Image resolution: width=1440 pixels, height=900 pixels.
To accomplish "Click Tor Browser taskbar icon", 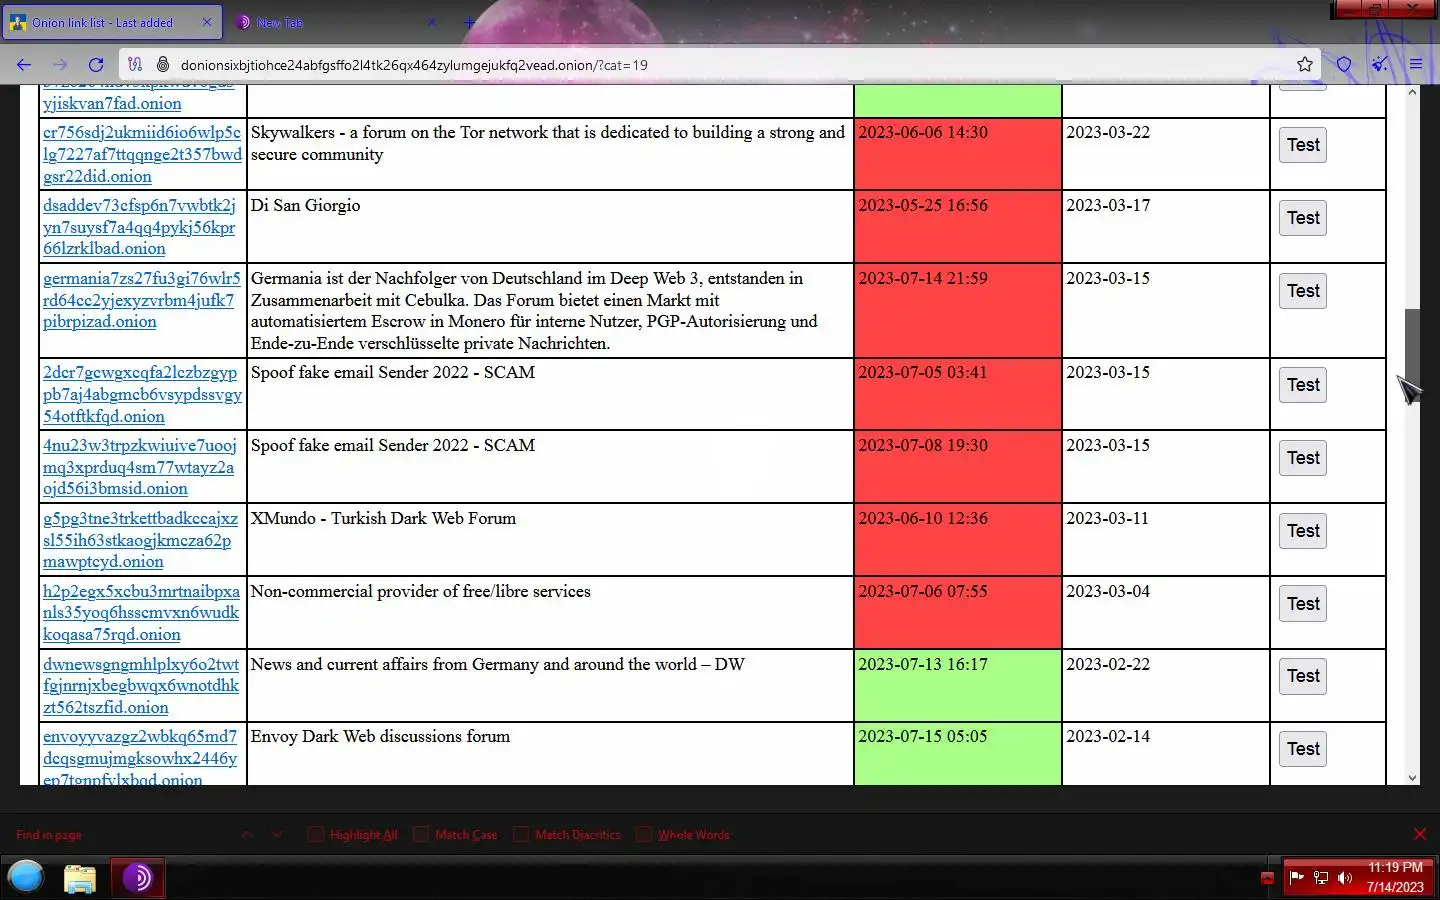I will click(x=137, y=878).
